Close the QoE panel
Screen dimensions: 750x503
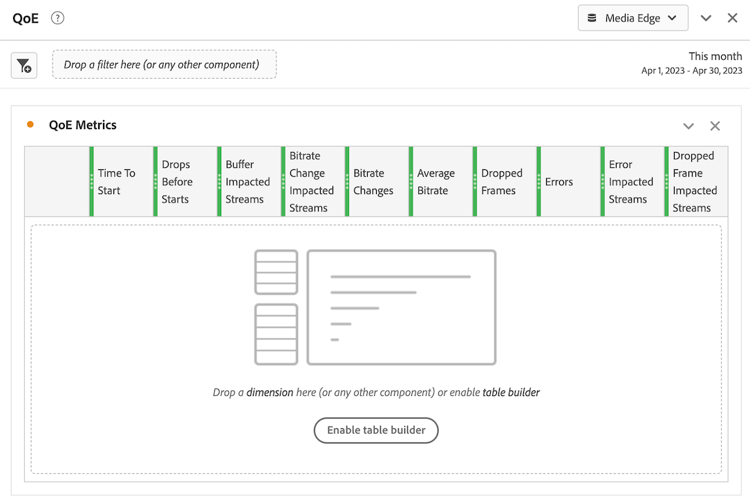[x=732, y=18]
